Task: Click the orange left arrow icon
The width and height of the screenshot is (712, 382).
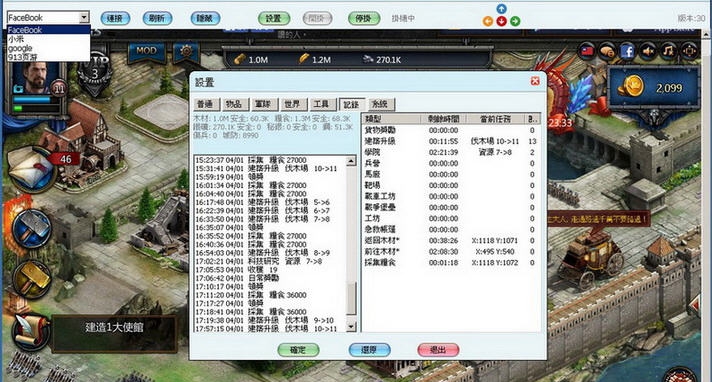Action: 488,21
